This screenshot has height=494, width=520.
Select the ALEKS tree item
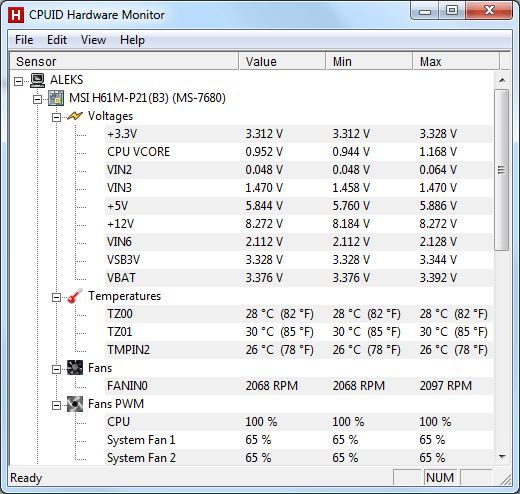67,80
